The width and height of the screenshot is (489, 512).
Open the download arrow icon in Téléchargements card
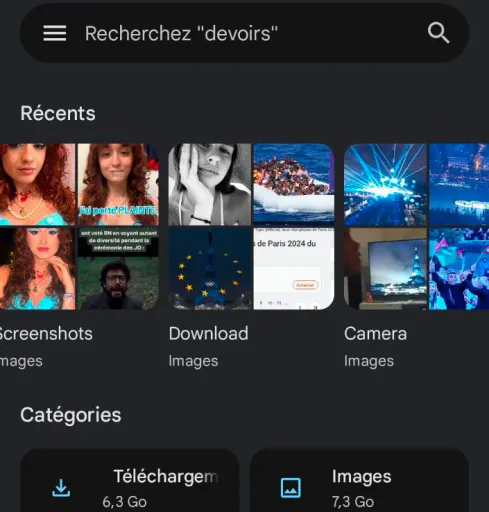tap(61, 488)
